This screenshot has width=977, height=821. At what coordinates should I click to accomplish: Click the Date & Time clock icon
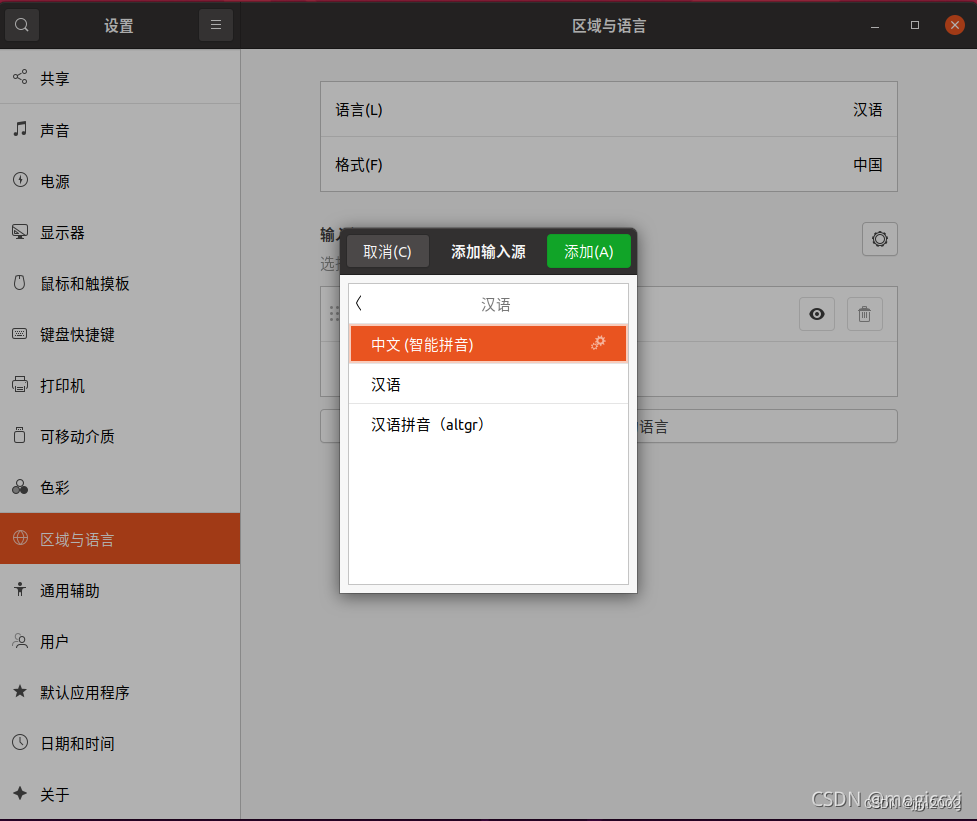[x=20, y=742]
